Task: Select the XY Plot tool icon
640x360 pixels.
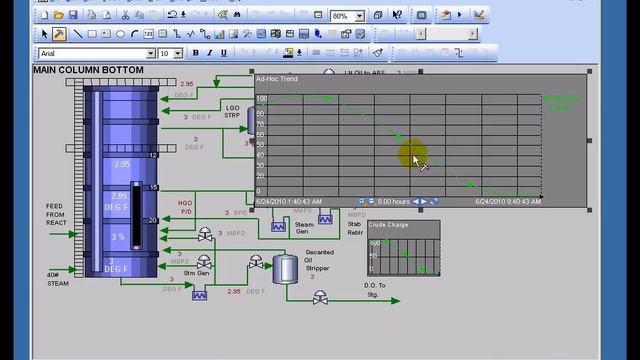Action: (x=247, y=34)
